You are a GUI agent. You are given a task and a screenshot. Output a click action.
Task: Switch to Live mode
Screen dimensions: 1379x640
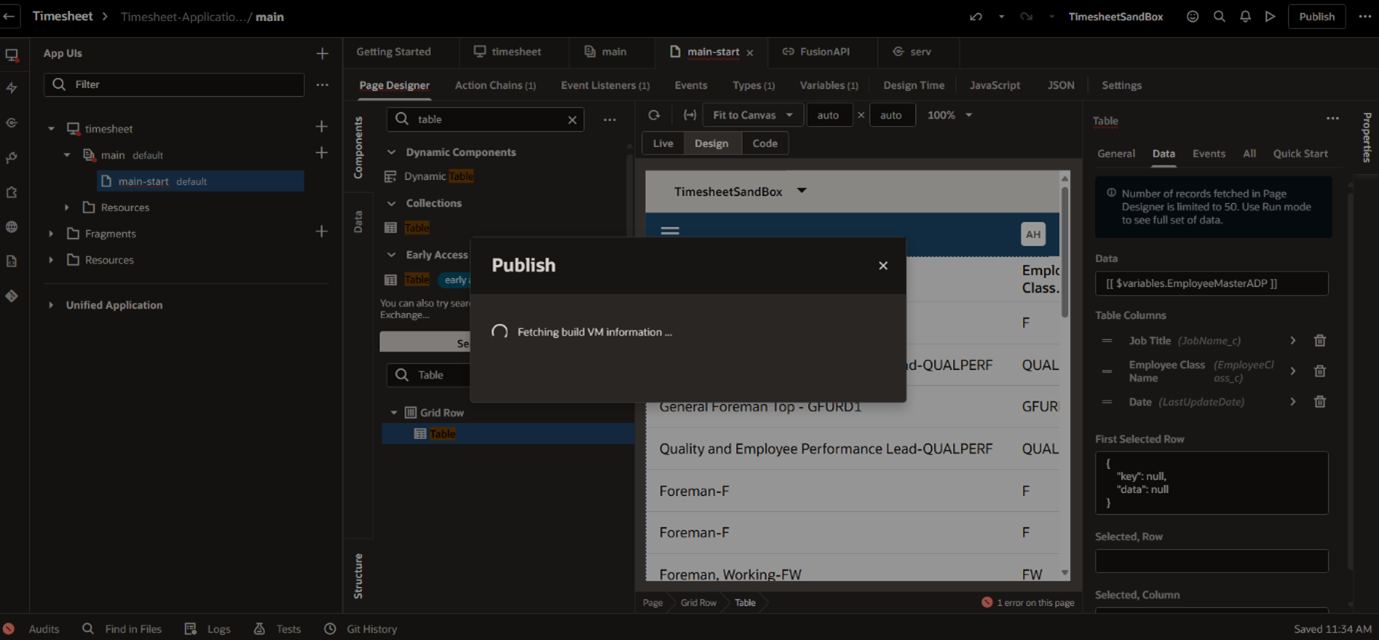point(663,143)
